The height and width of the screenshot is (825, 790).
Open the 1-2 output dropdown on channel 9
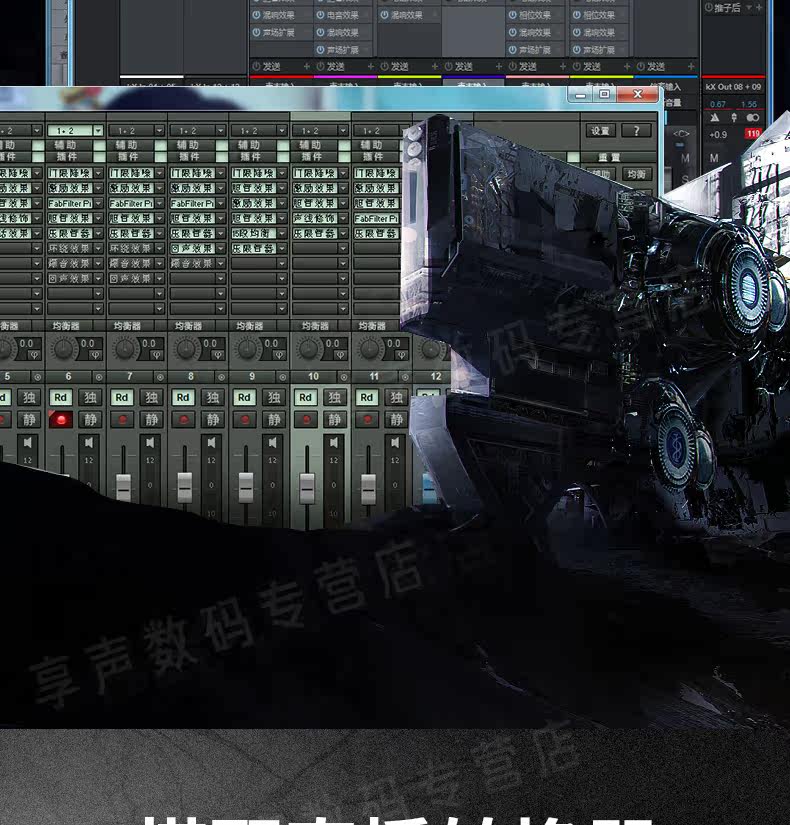282,130
